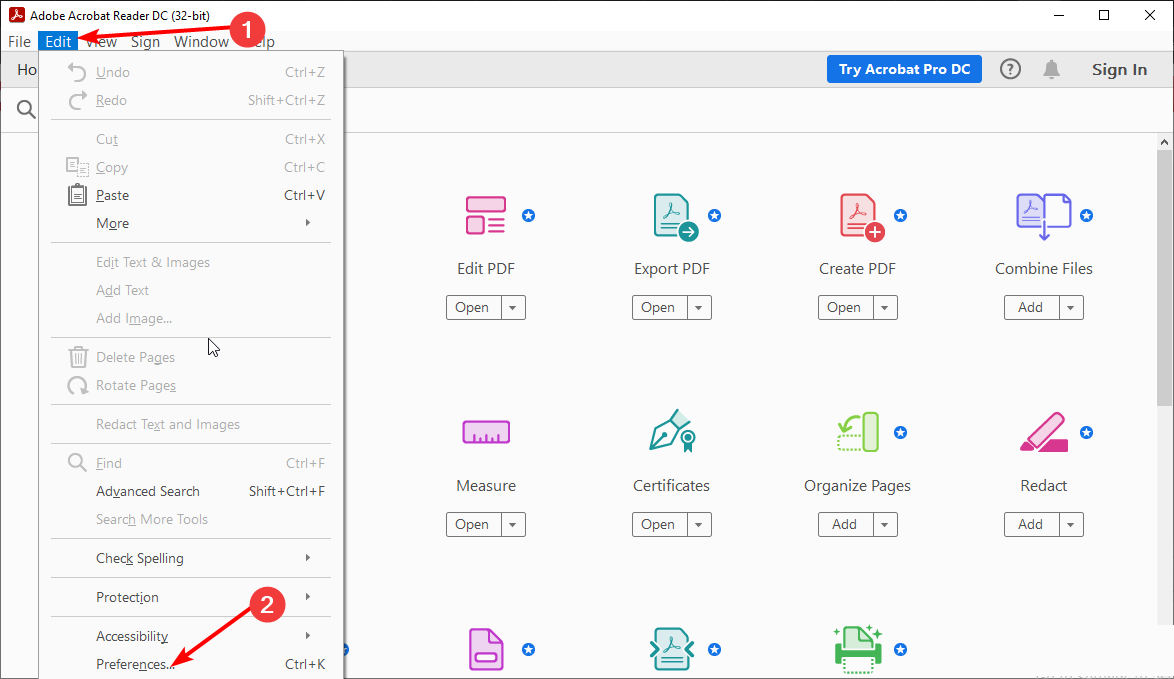
Task: Click the star badge beside Edit PDF
Action: point(529,216)
